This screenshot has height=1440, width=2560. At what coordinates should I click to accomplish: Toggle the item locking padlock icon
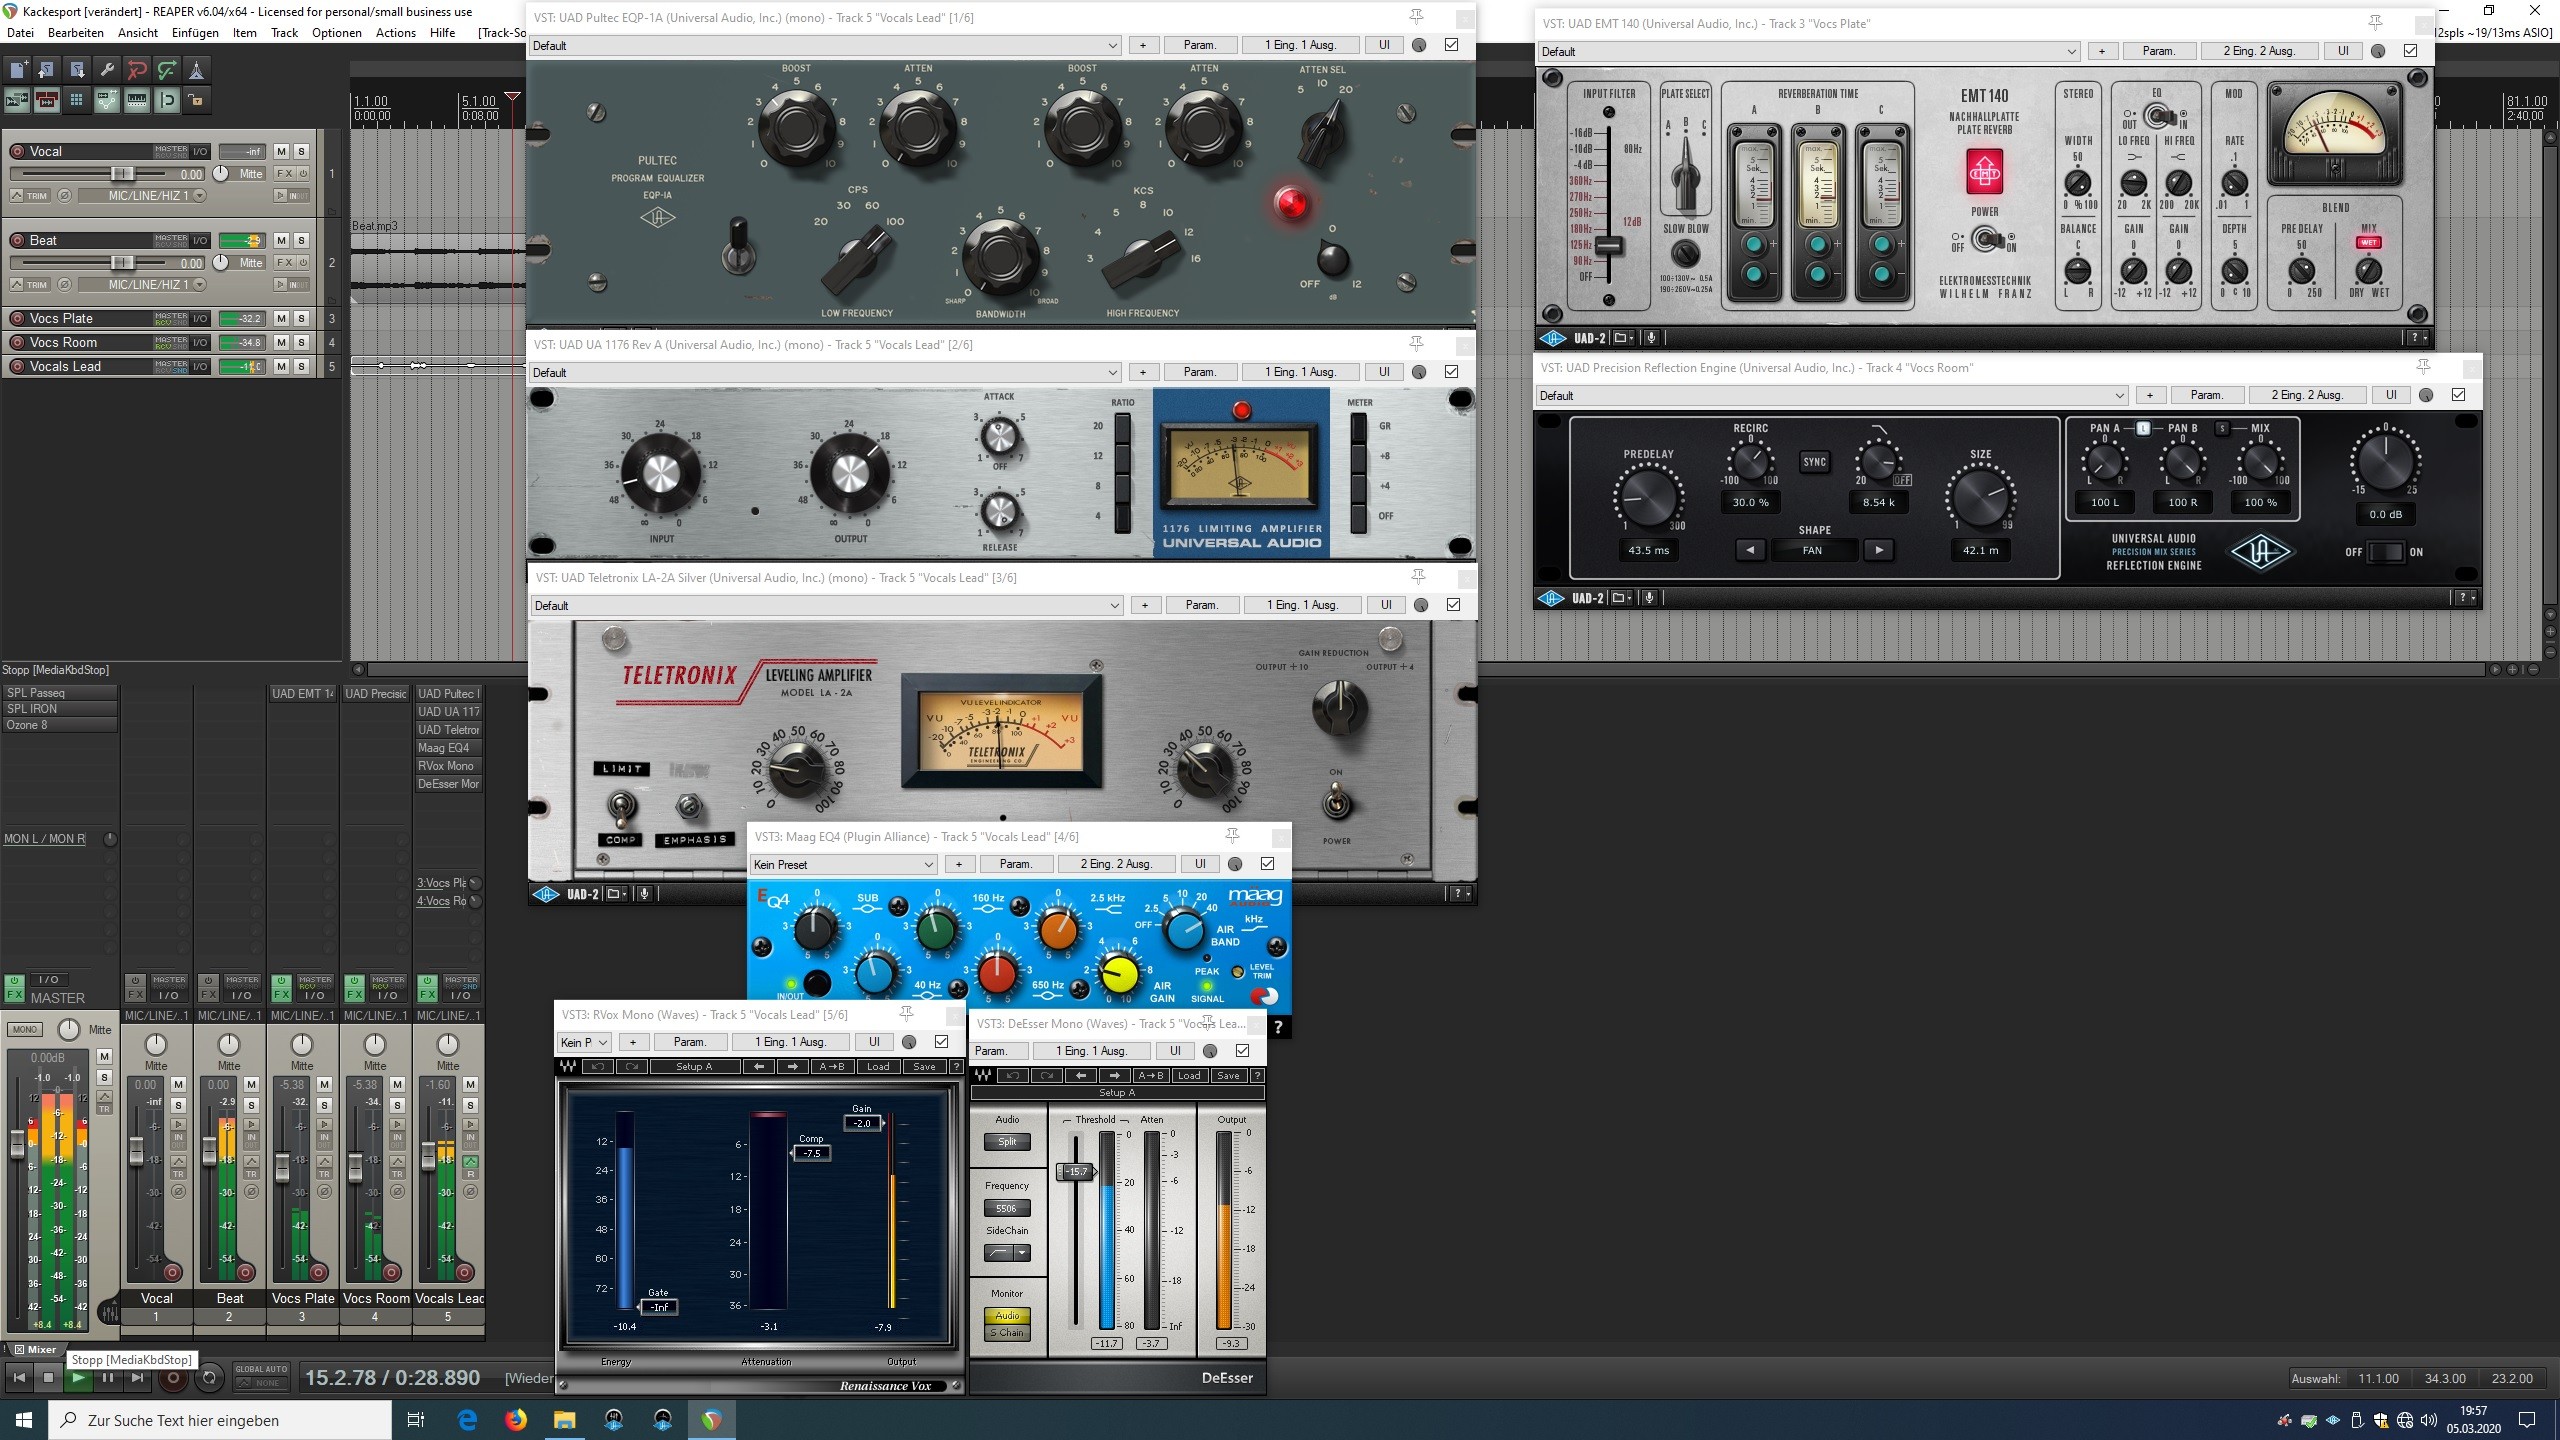(x=197, y=100)
